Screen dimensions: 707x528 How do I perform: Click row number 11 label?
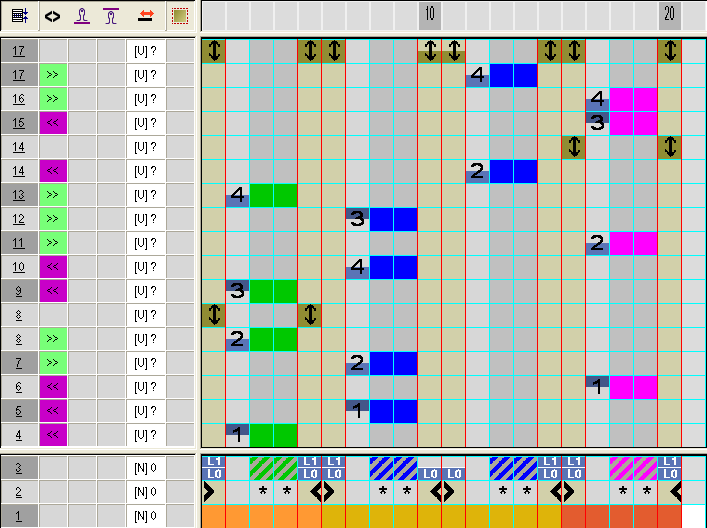pos(19,243)
